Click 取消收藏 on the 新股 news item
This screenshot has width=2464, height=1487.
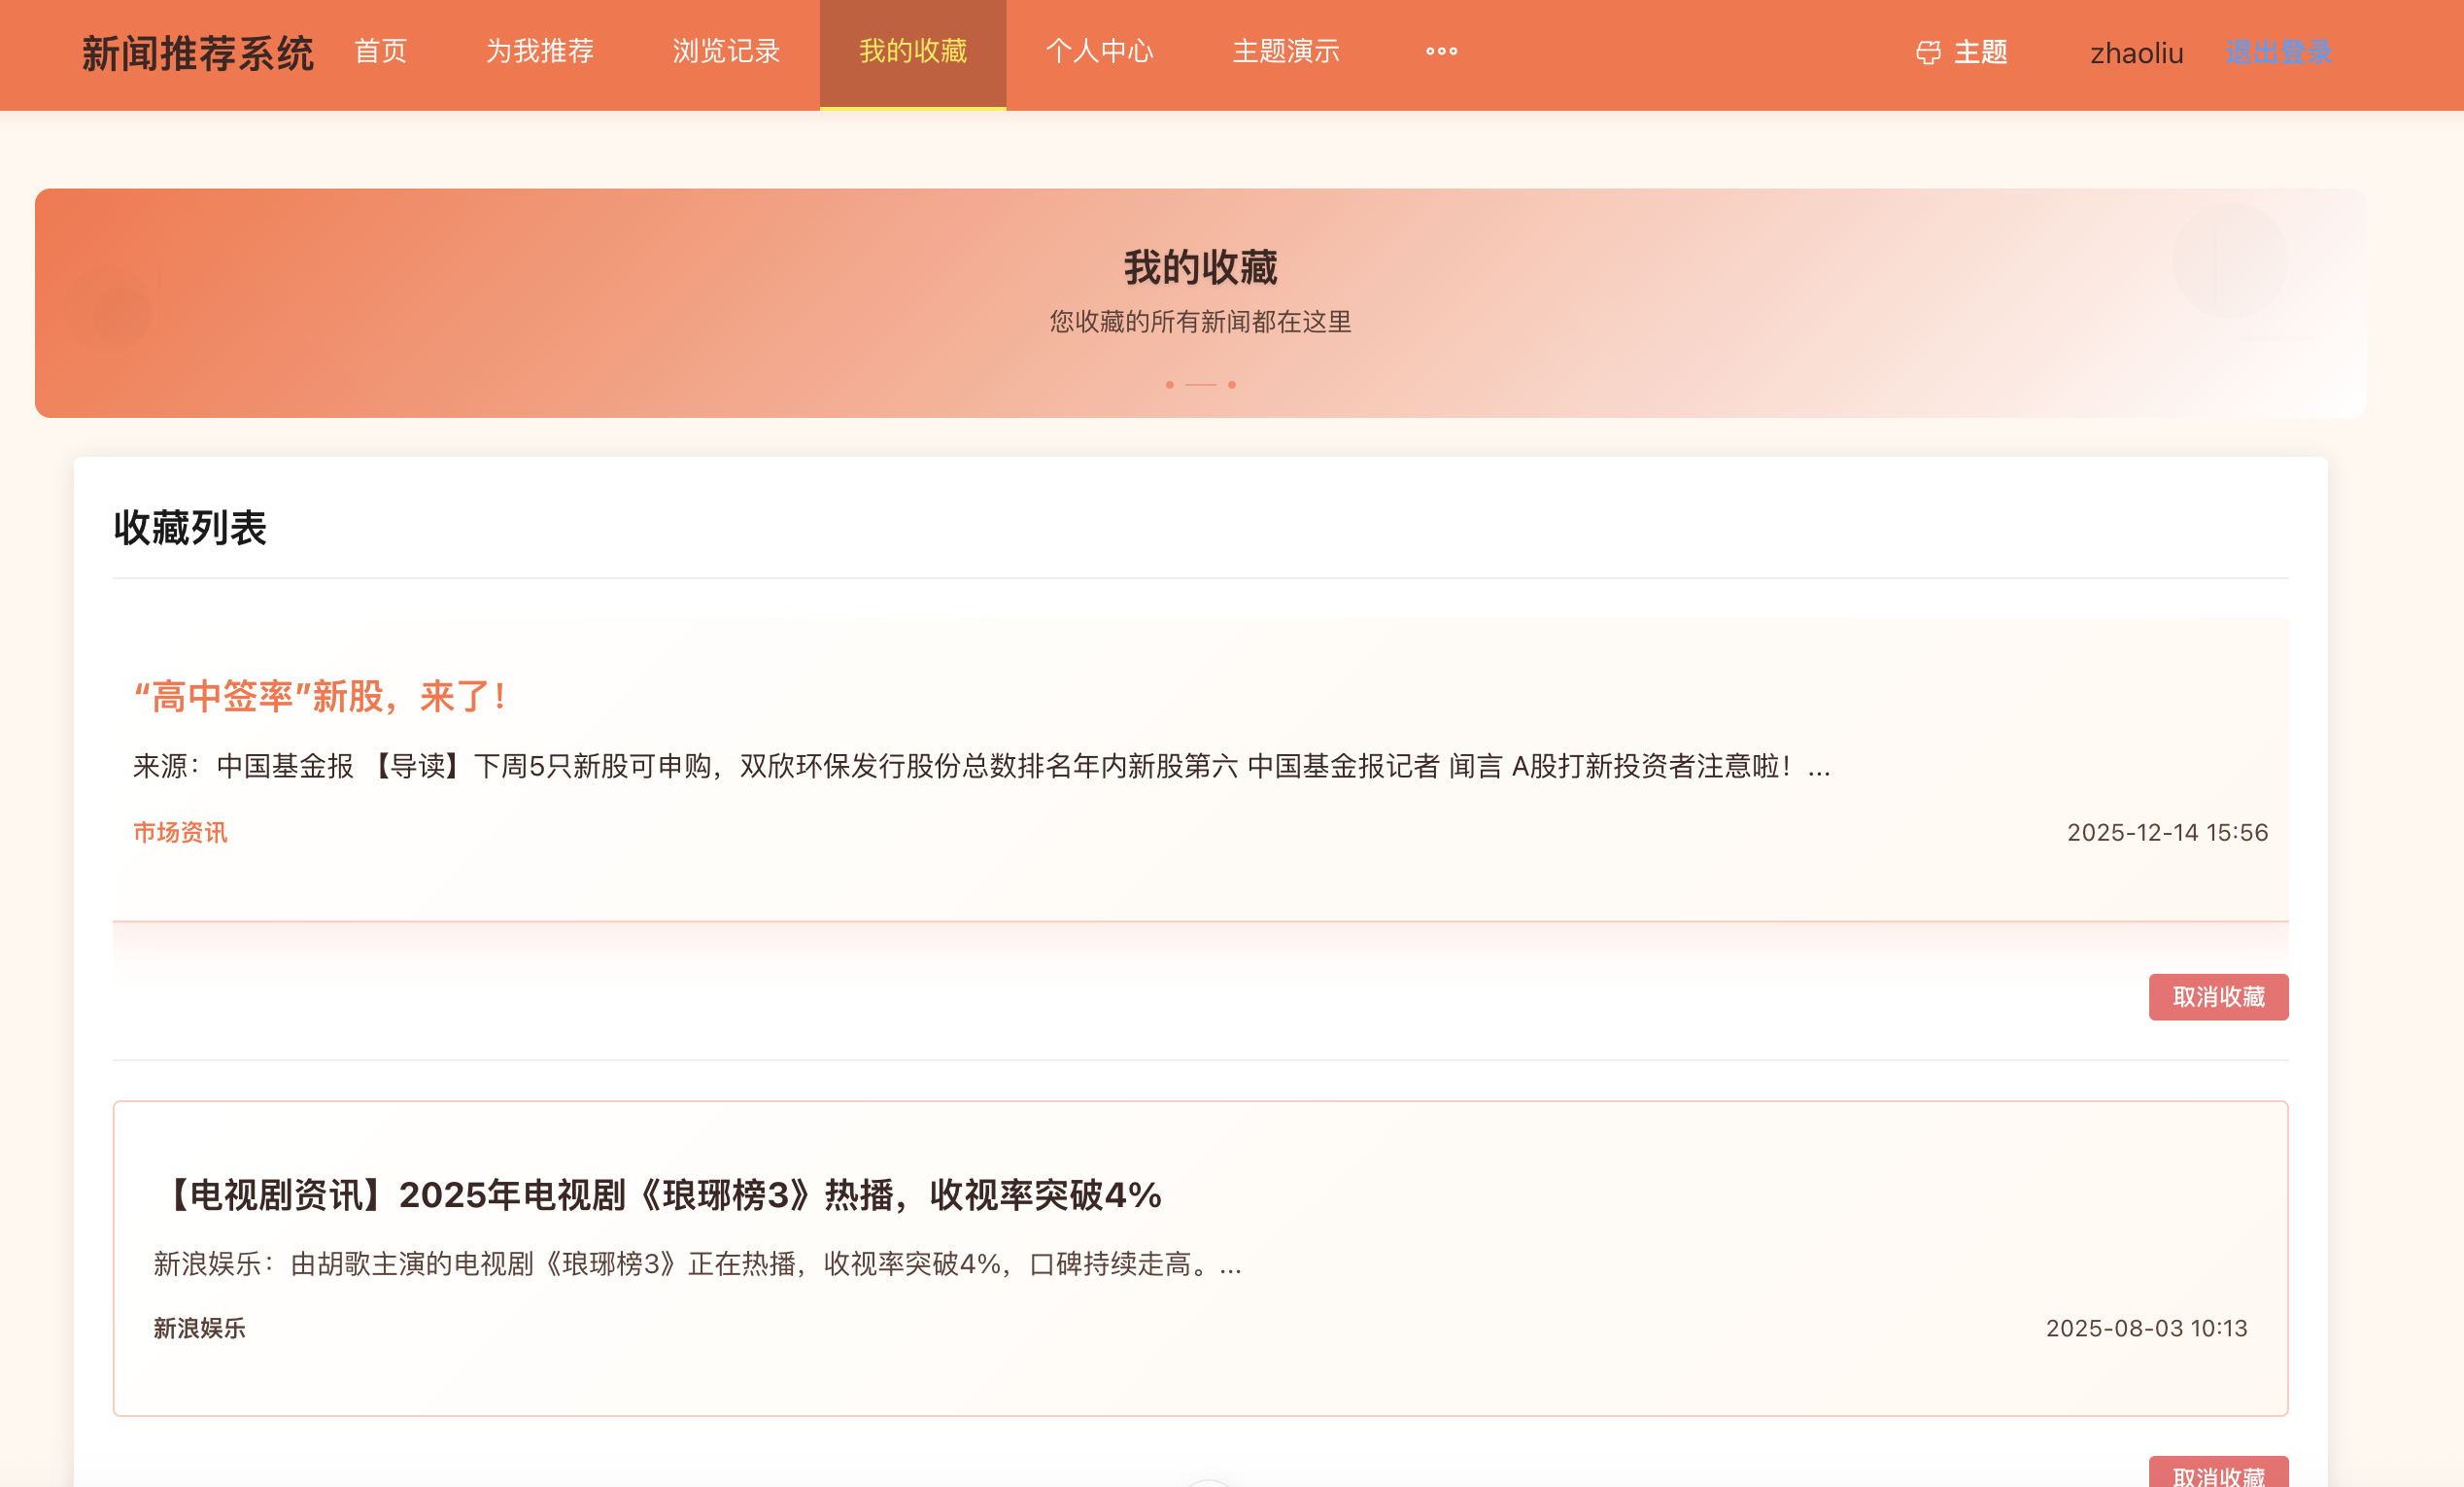click(x=2219, y=996)
